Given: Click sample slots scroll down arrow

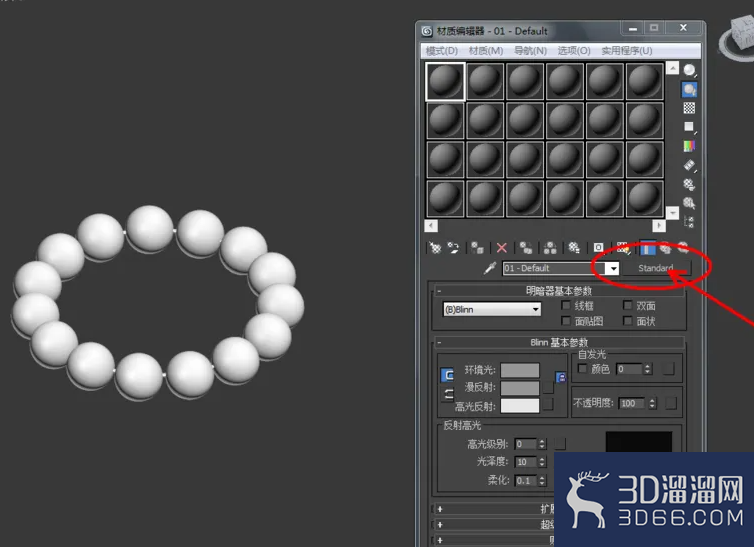Looking at the screenshot, I should 672,212.
